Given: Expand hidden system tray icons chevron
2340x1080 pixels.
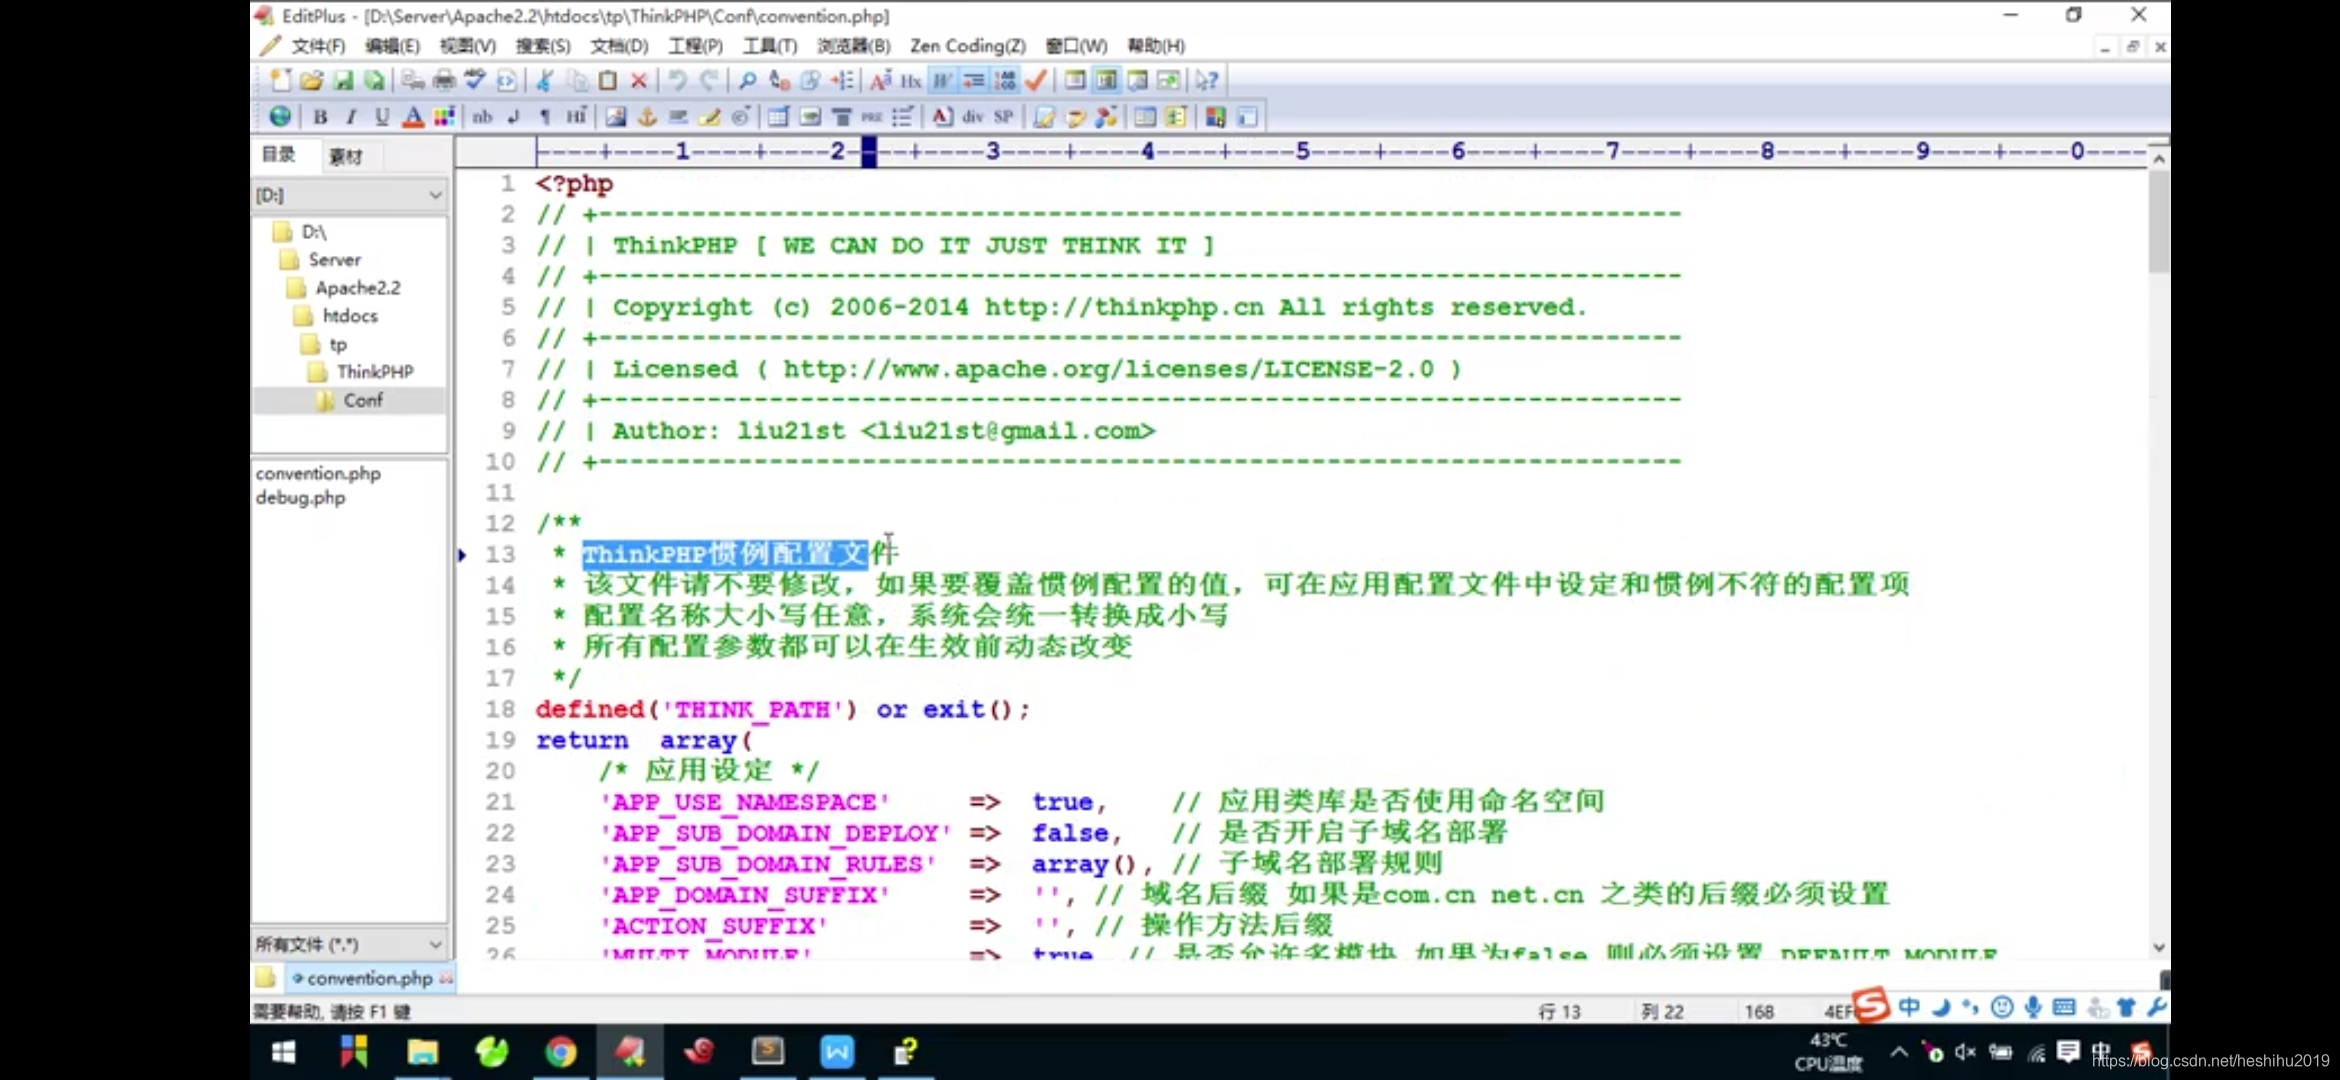Looking at the screenshot, I should [1898, 1052].
